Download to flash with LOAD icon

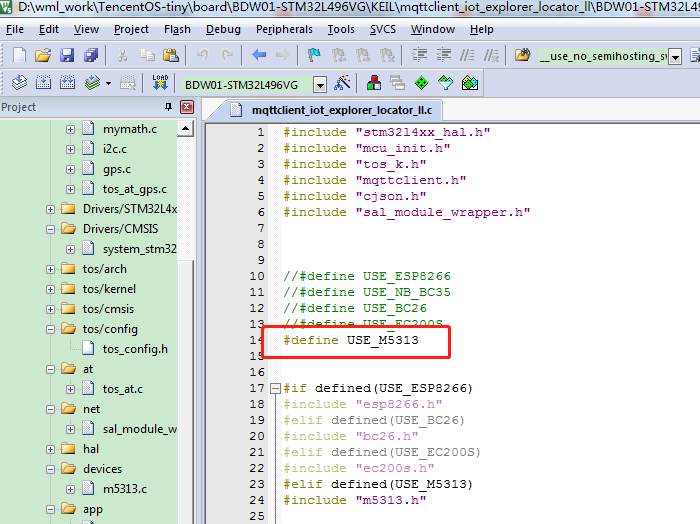pyautogui.click(x=160, y=83)
